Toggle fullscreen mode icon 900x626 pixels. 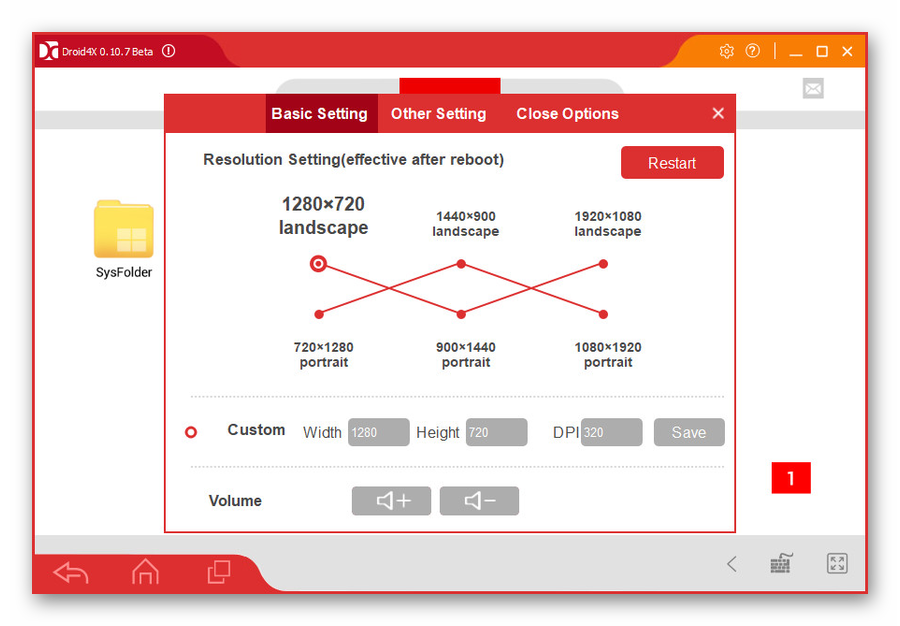pos(837,564)
